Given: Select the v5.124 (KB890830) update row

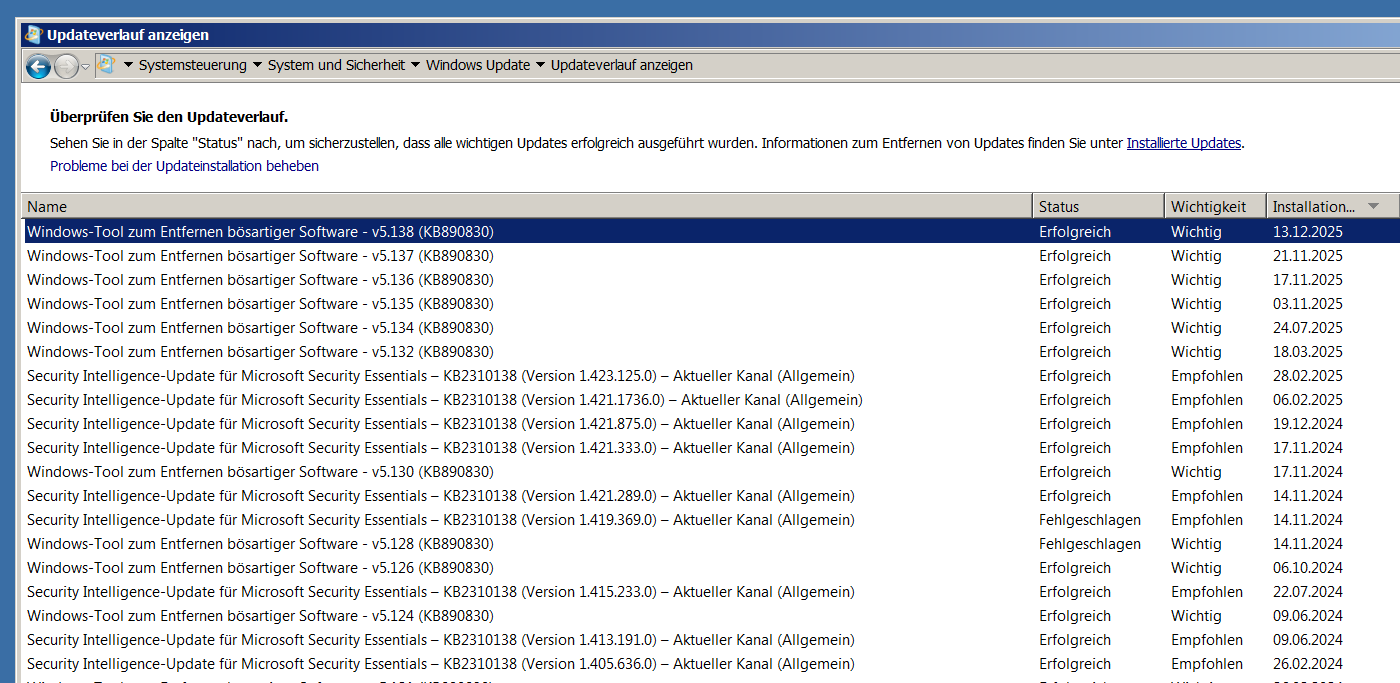Looking at the screenshot, I should click(x=711, y=616).
